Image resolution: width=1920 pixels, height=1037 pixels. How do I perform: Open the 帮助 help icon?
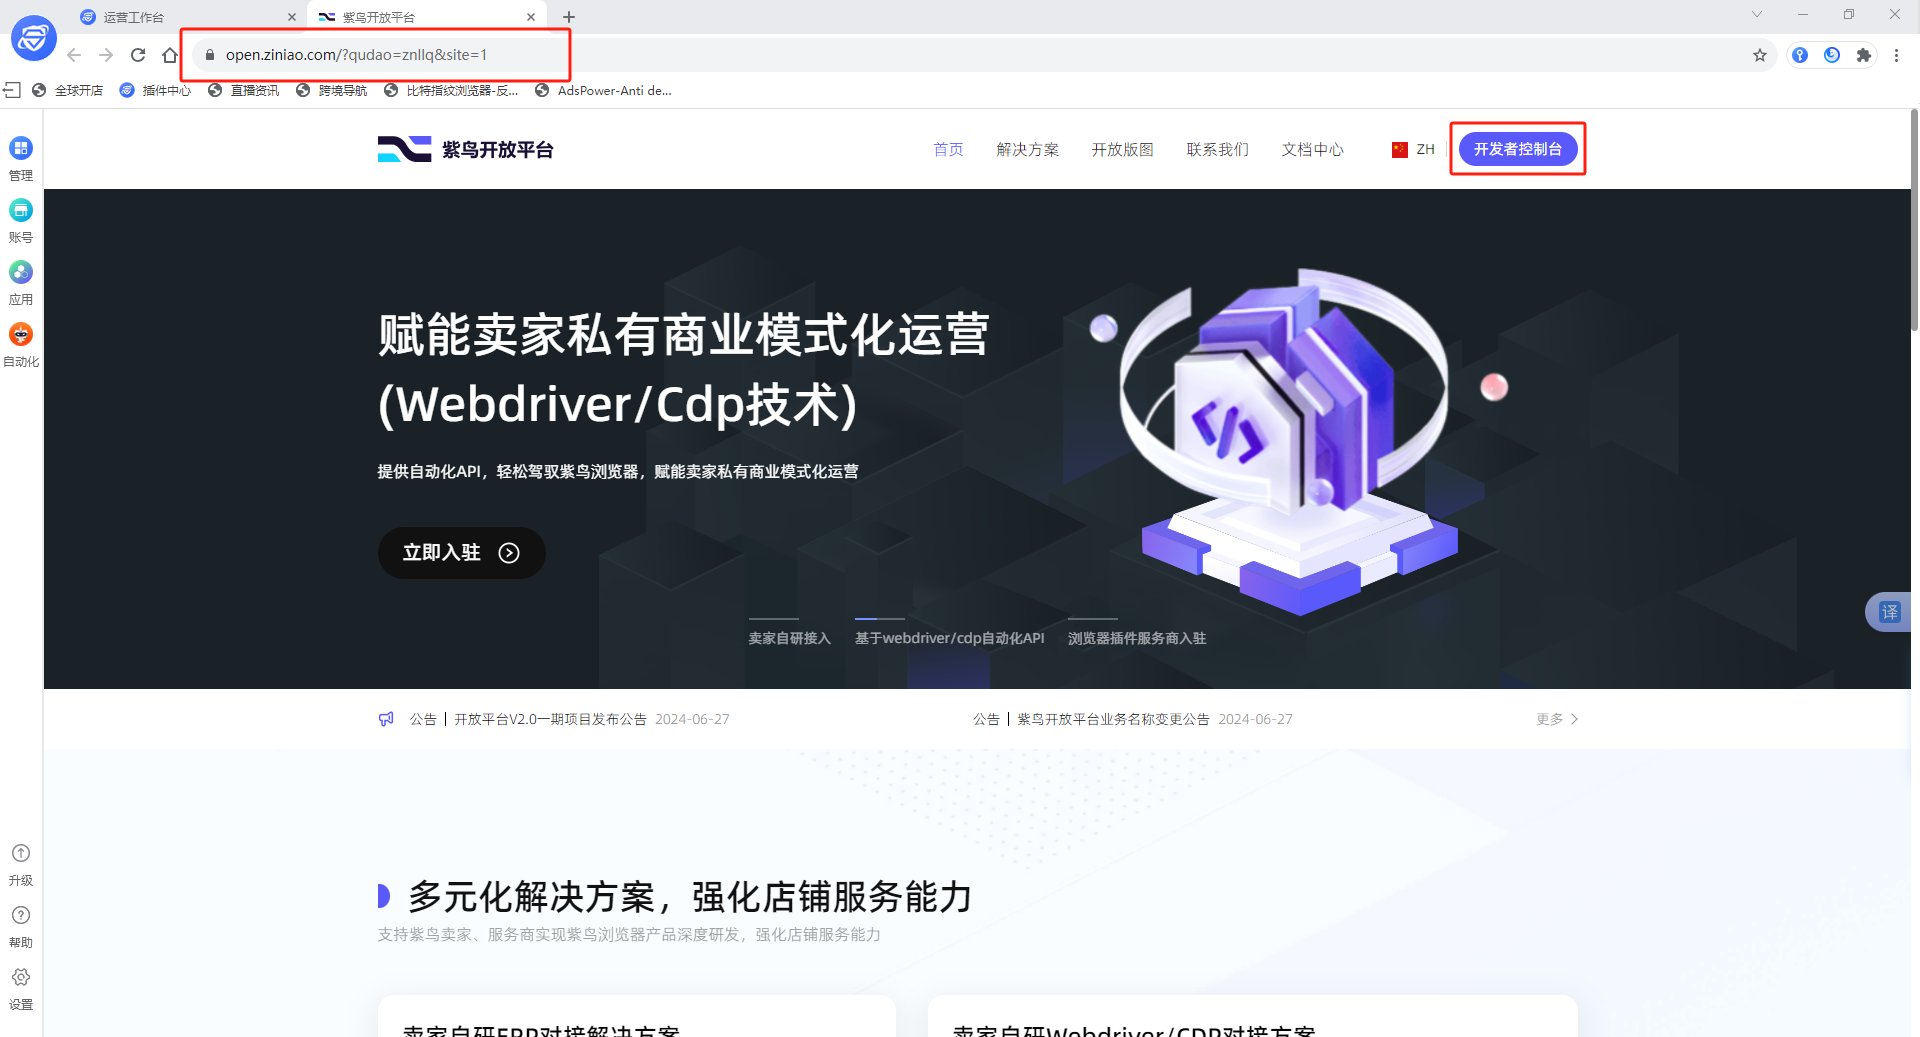[x=21, y=915]
